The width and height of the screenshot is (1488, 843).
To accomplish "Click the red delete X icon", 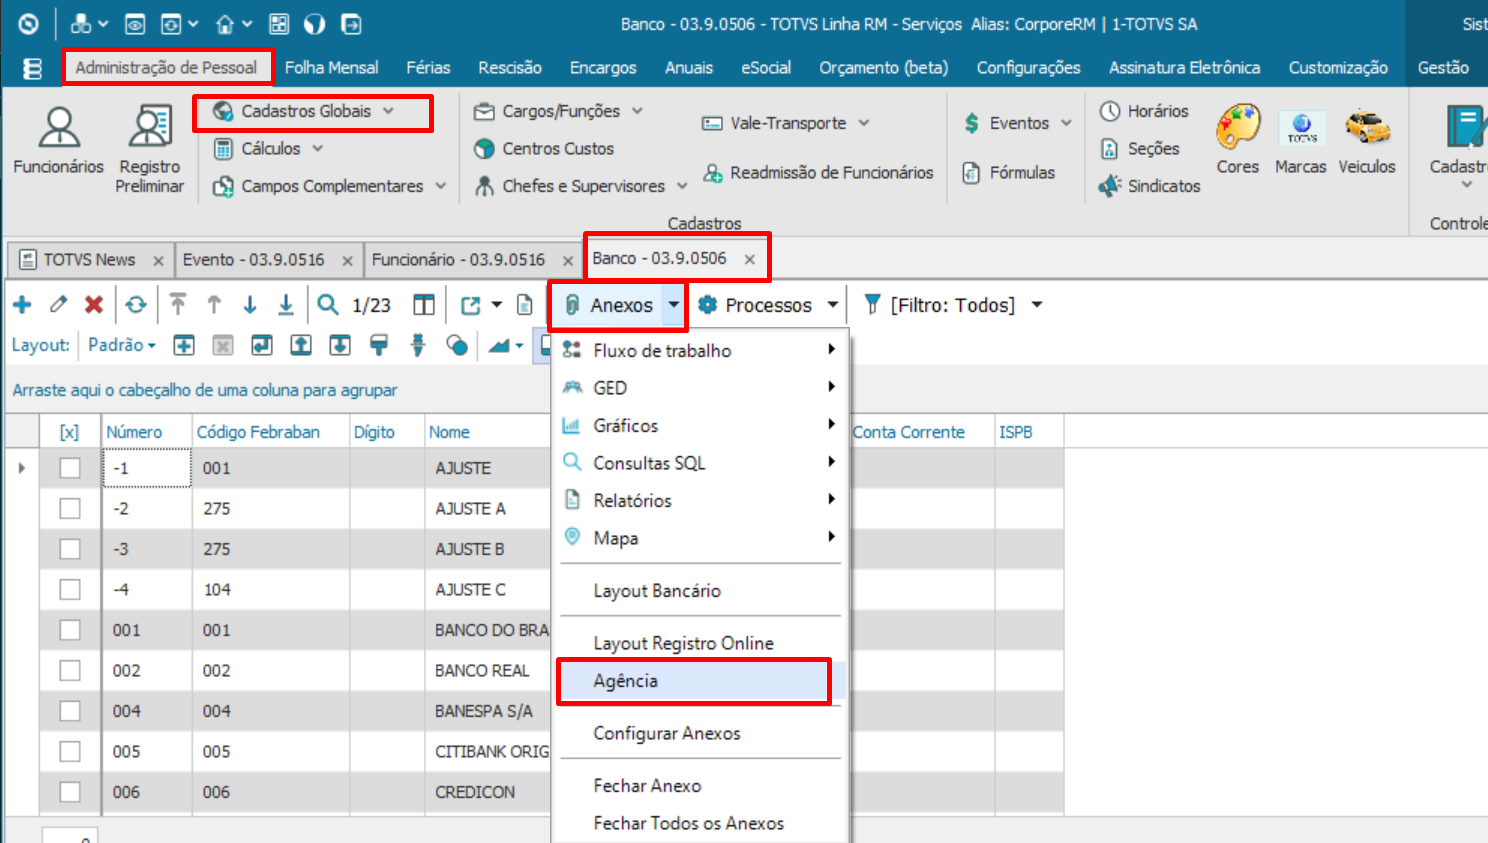I will [x=94, y=305].
